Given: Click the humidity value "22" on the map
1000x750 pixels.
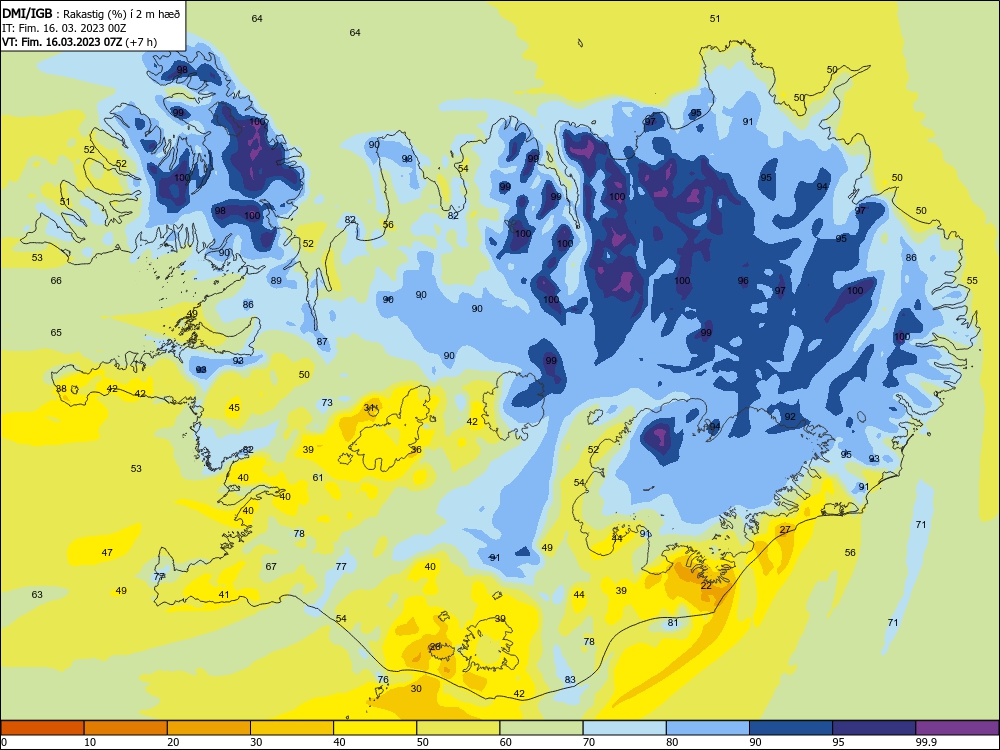Looking at the screenshot, I should tap(706, 585).
